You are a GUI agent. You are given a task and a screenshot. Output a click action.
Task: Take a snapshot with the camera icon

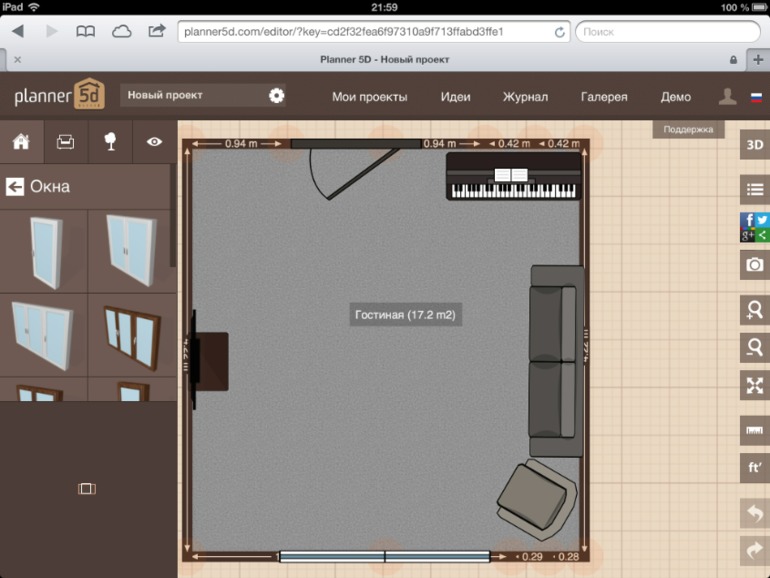point(754,265)
